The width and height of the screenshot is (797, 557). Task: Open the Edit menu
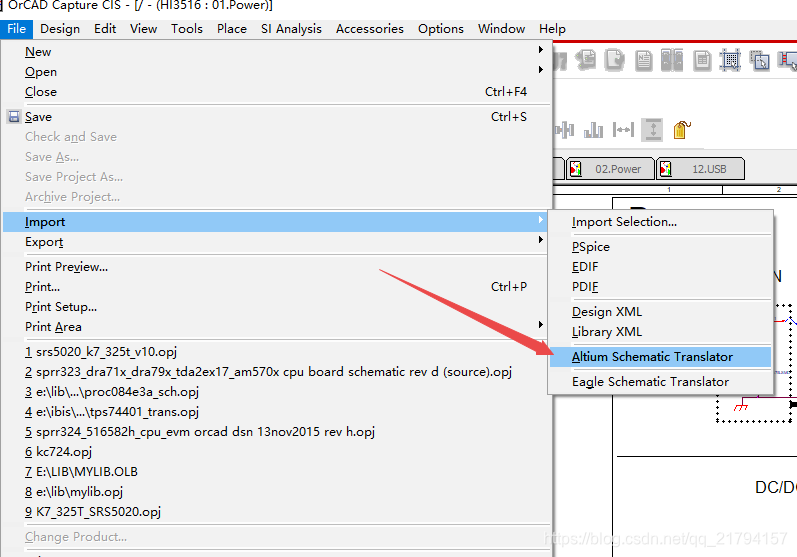(105, 29)
